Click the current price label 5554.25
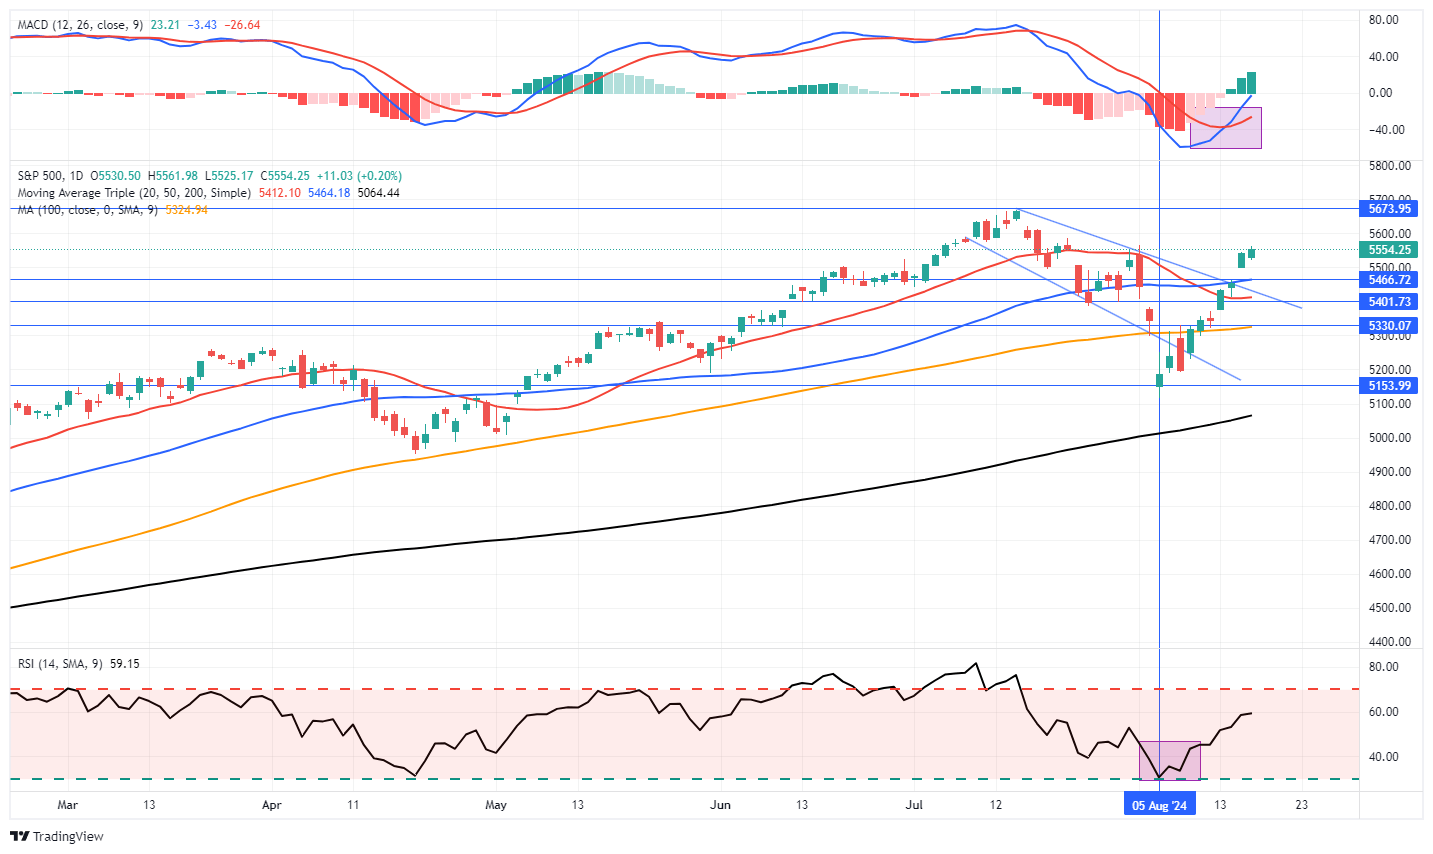The height and width of the screenshot is (854, 1433). 1390,250
